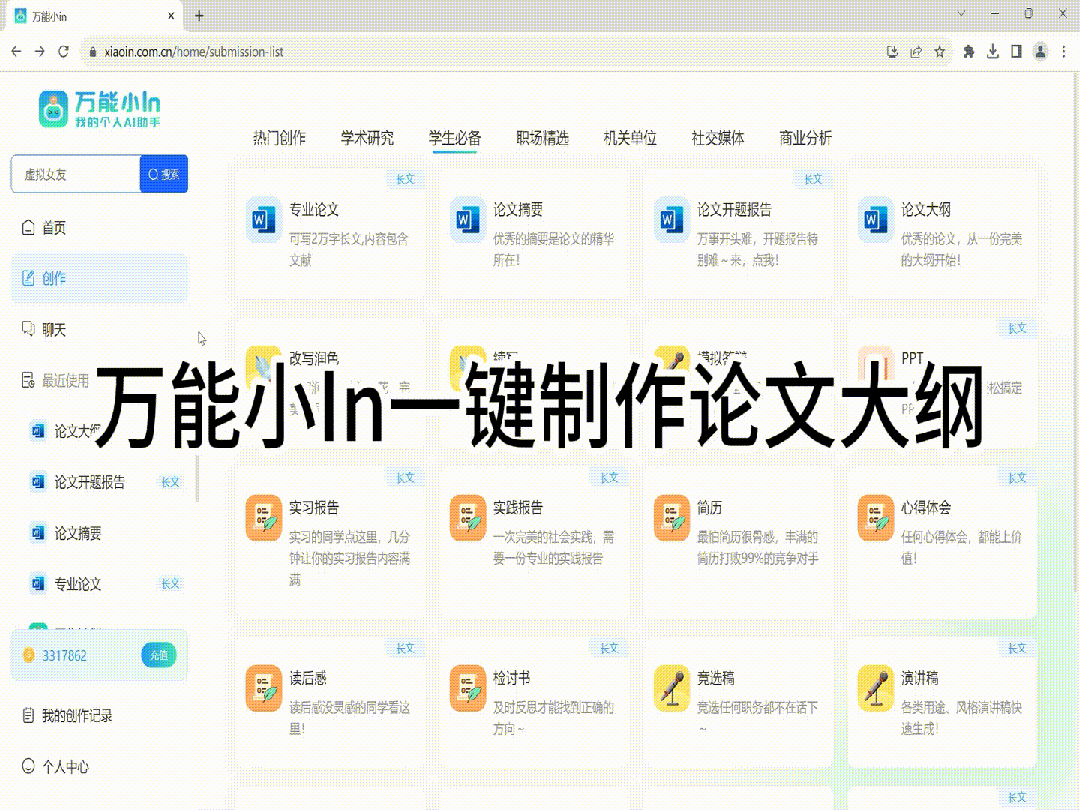Image resolution: width=1080 pixels, height=810 pixels.
Task: Click the browser bookmark star icon
Action: click(x=939, y=51)
